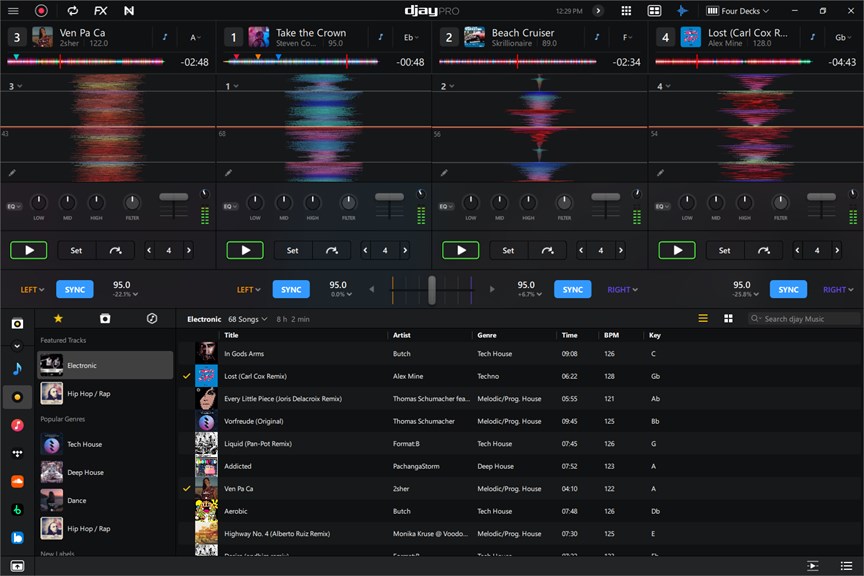Open the hamburger main menu
Image resolution: width=864 pixels, height=576 pixels.
(x=13, y=11)
